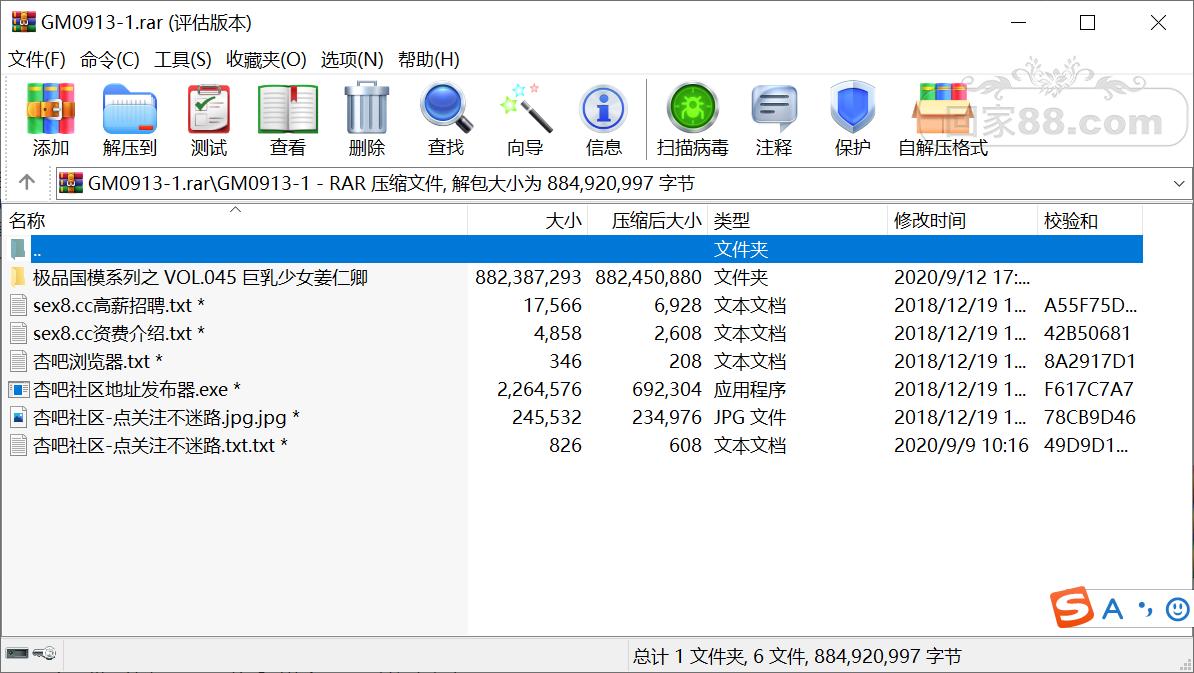The width and height of the screenshot is (1194, 673).
Task: Click the drive icon in the status bar
Action: pyautogui.click(x=17, y=653)
